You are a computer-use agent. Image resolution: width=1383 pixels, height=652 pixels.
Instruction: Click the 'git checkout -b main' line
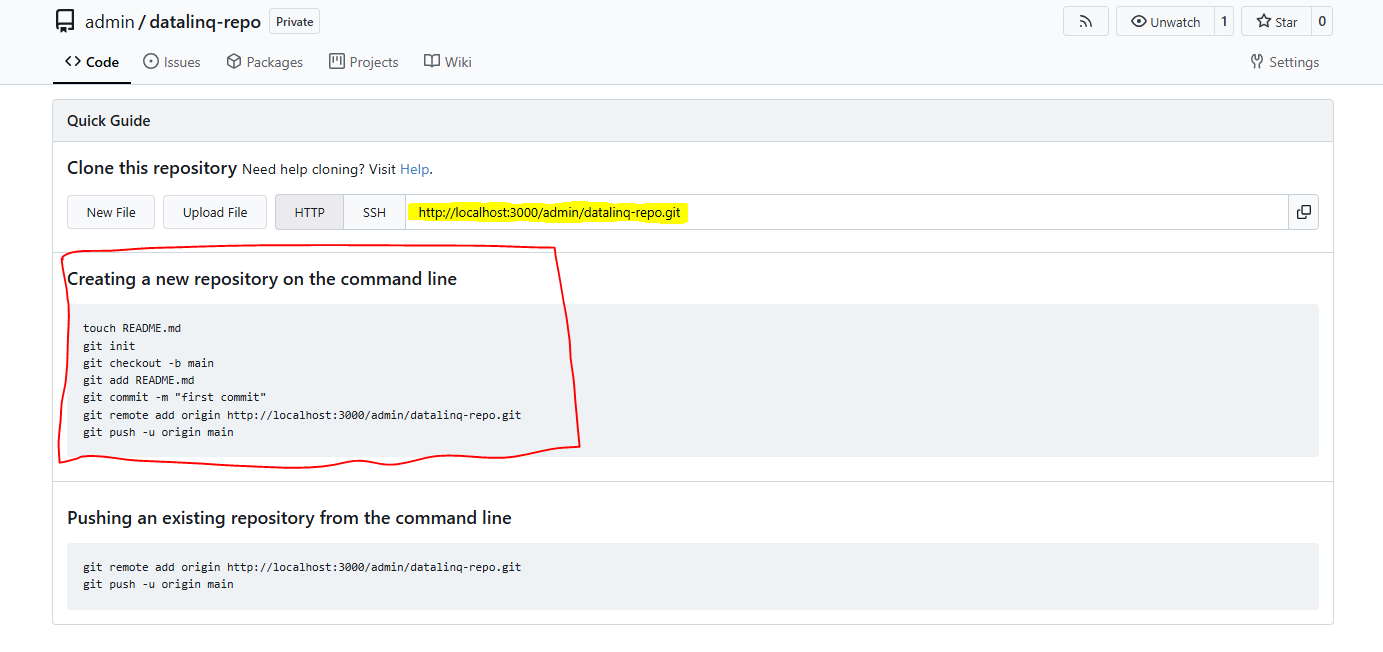(x=148, y=363)
